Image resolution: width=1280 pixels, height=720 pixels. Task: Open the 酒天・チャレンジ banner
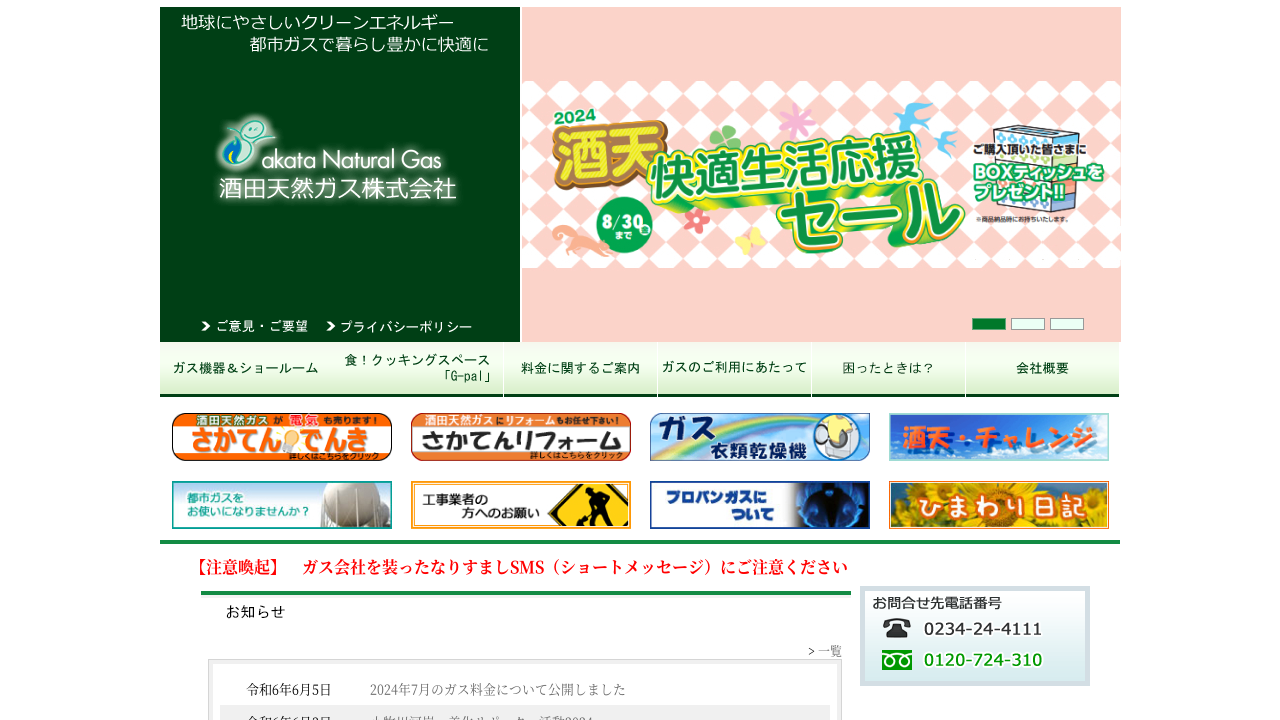click(x=999, y=437)
